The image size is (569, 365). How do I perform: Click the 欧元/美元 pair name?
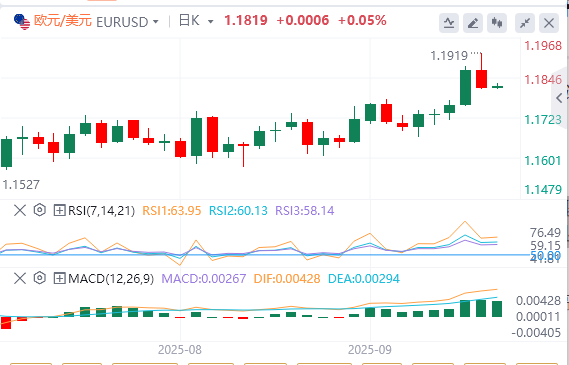pyautogui.click(x=63, y=21)
